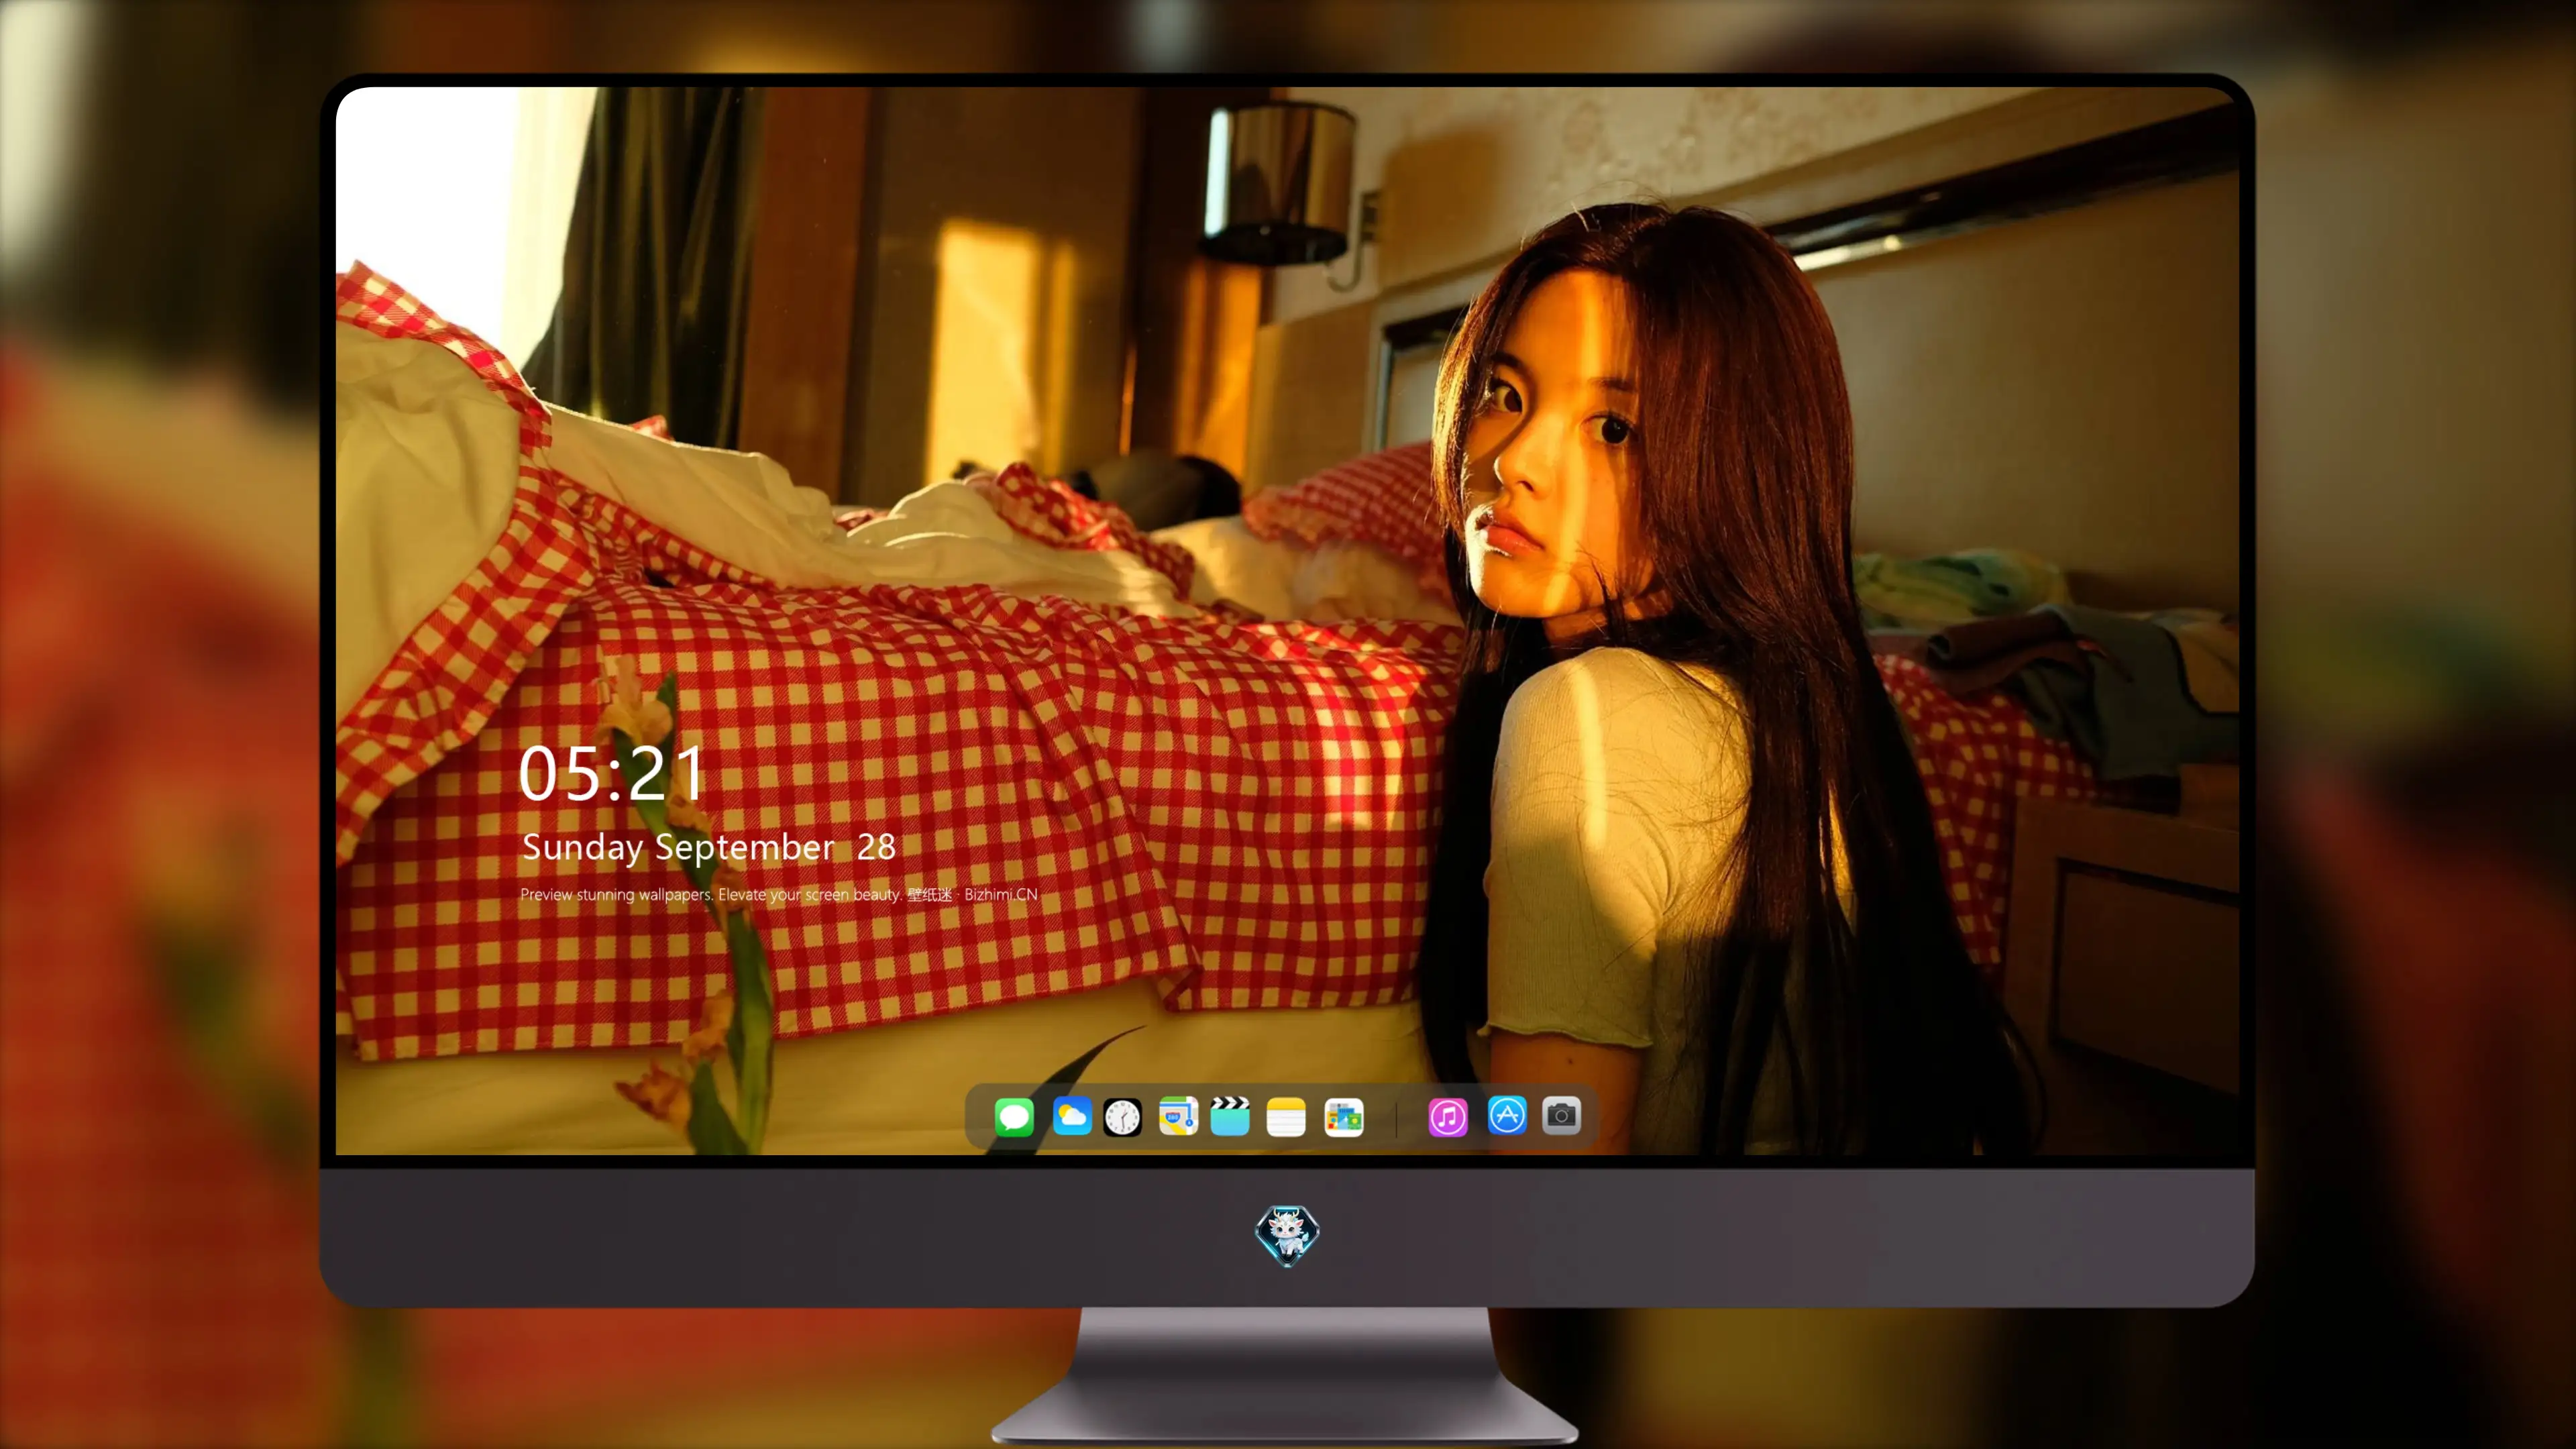Launch iTunes Store music icon
This screenshot has width=2576, height=1449.
(x=1448, y=1117)
